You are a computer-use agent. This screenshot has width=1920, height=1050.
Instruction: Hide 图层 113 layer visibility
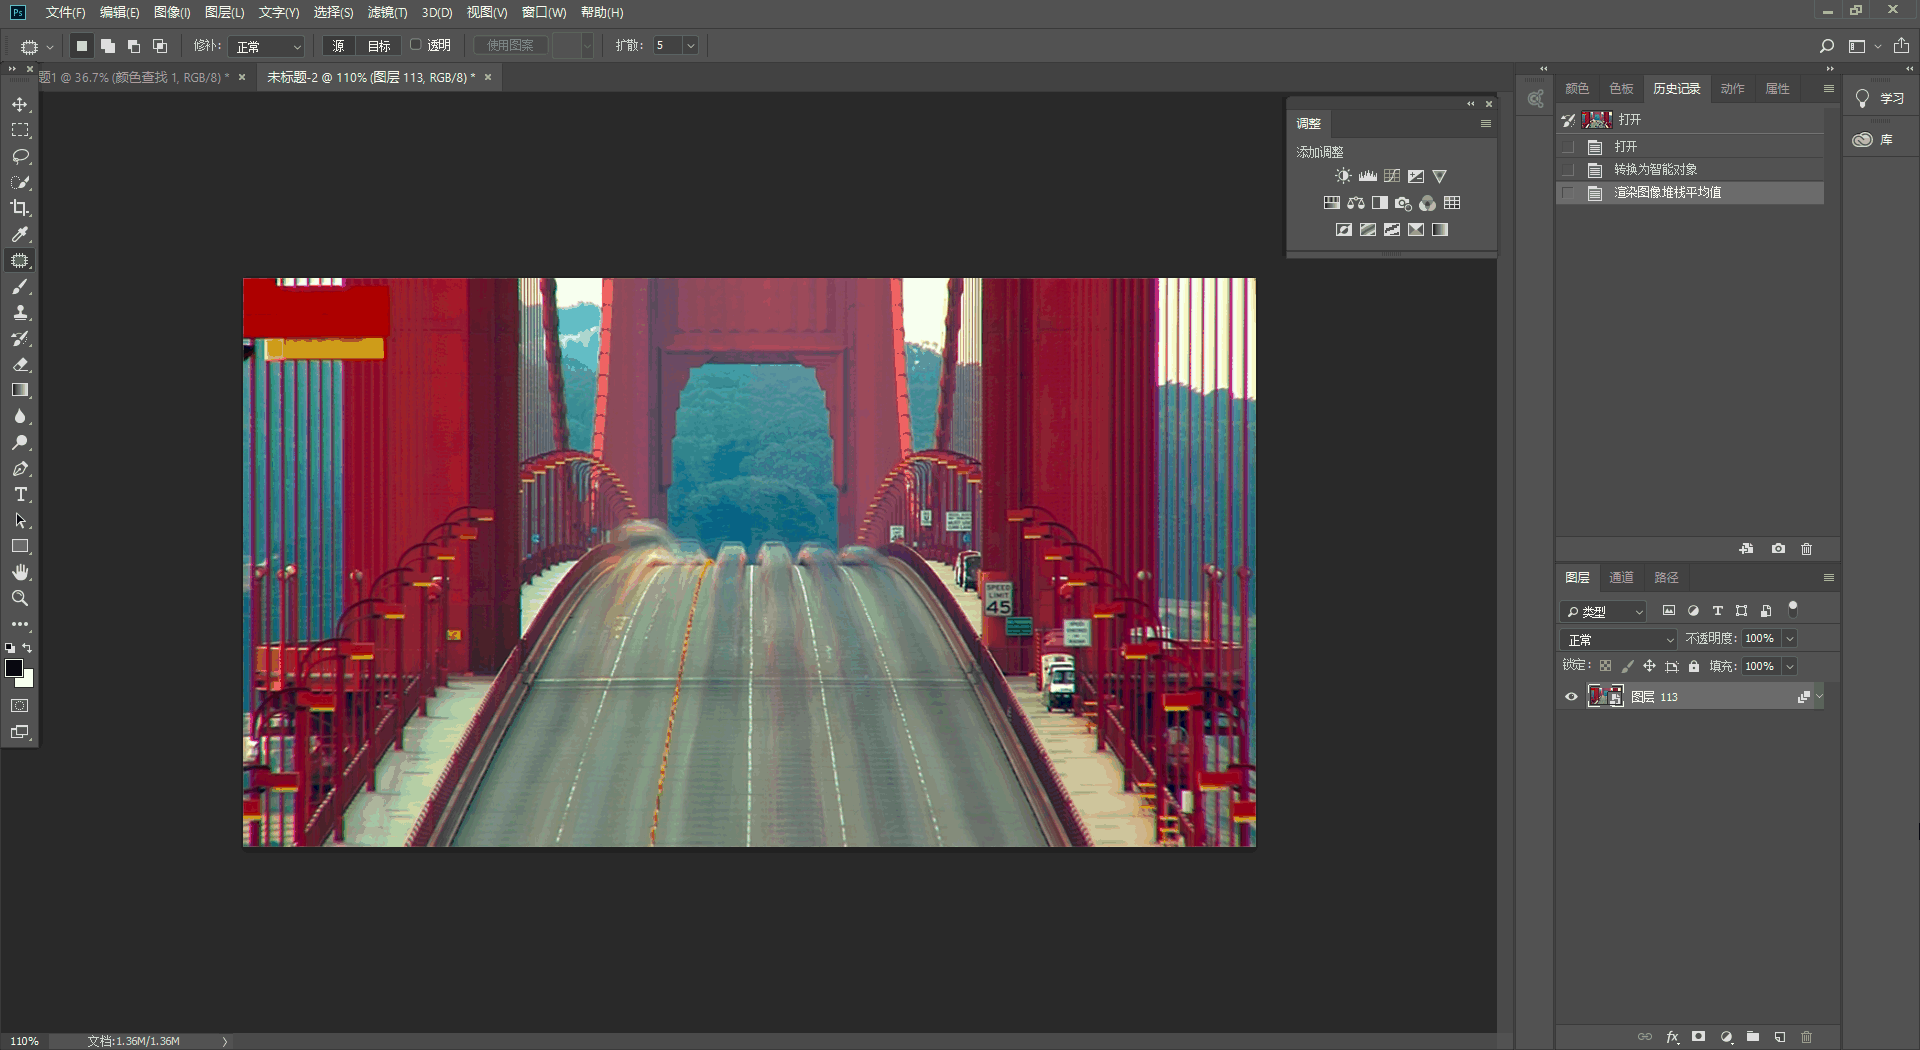[1571, 697]
